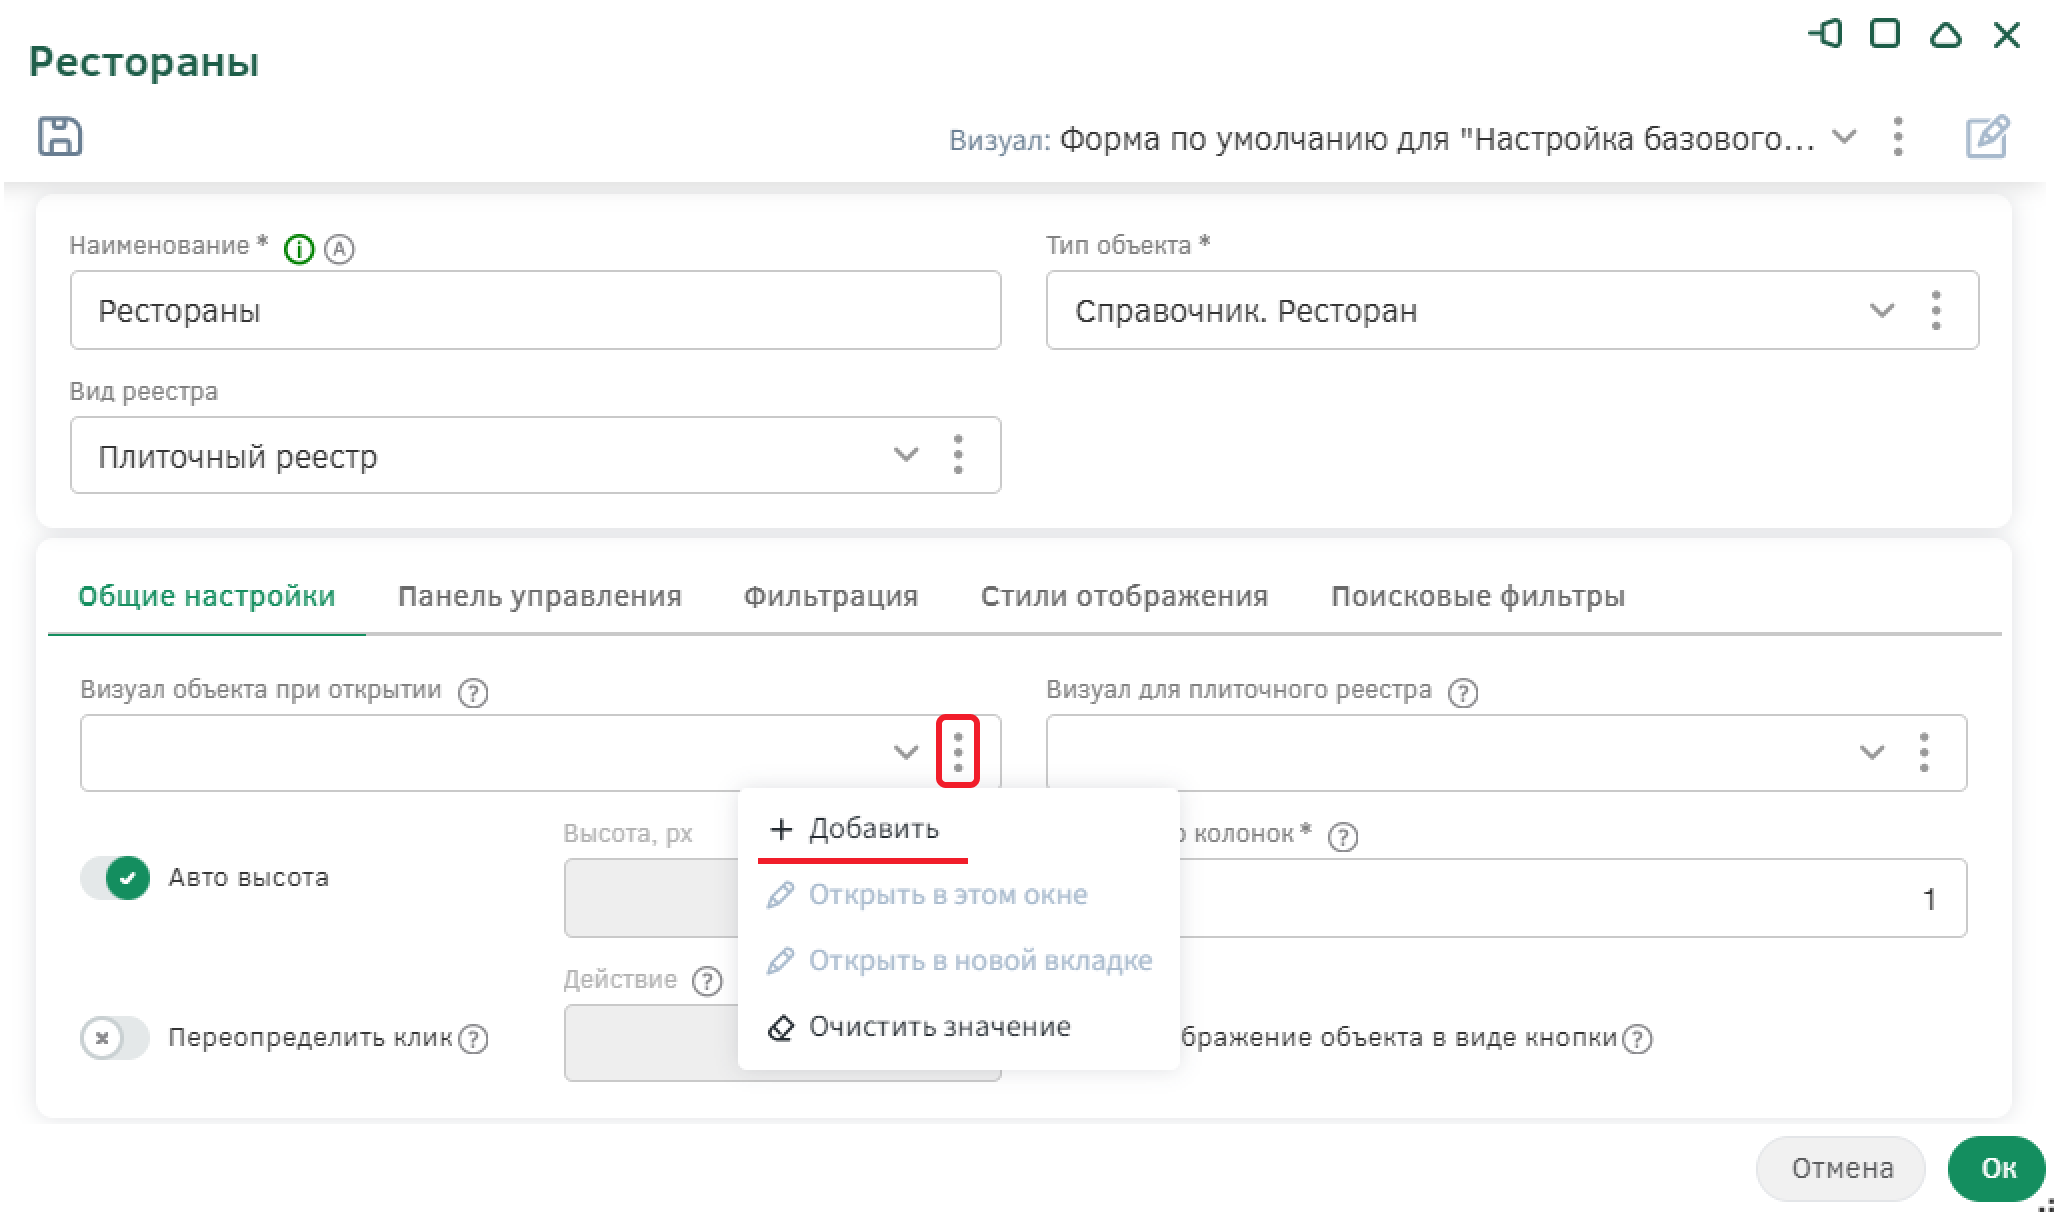2054x1212 pixels.
Task: Enable the Переопределить клик toggle
Action: click(x=115, y=1038)
